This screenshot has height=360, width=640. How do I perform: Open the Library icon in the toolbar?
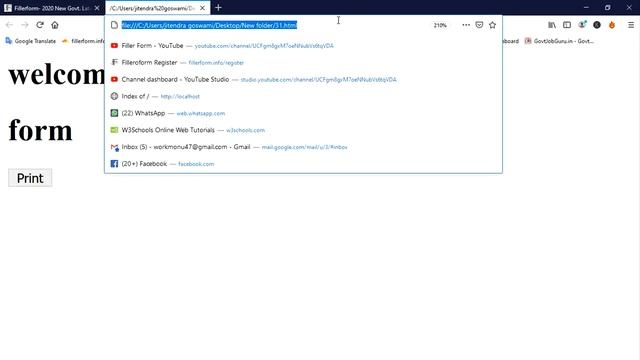552,25
